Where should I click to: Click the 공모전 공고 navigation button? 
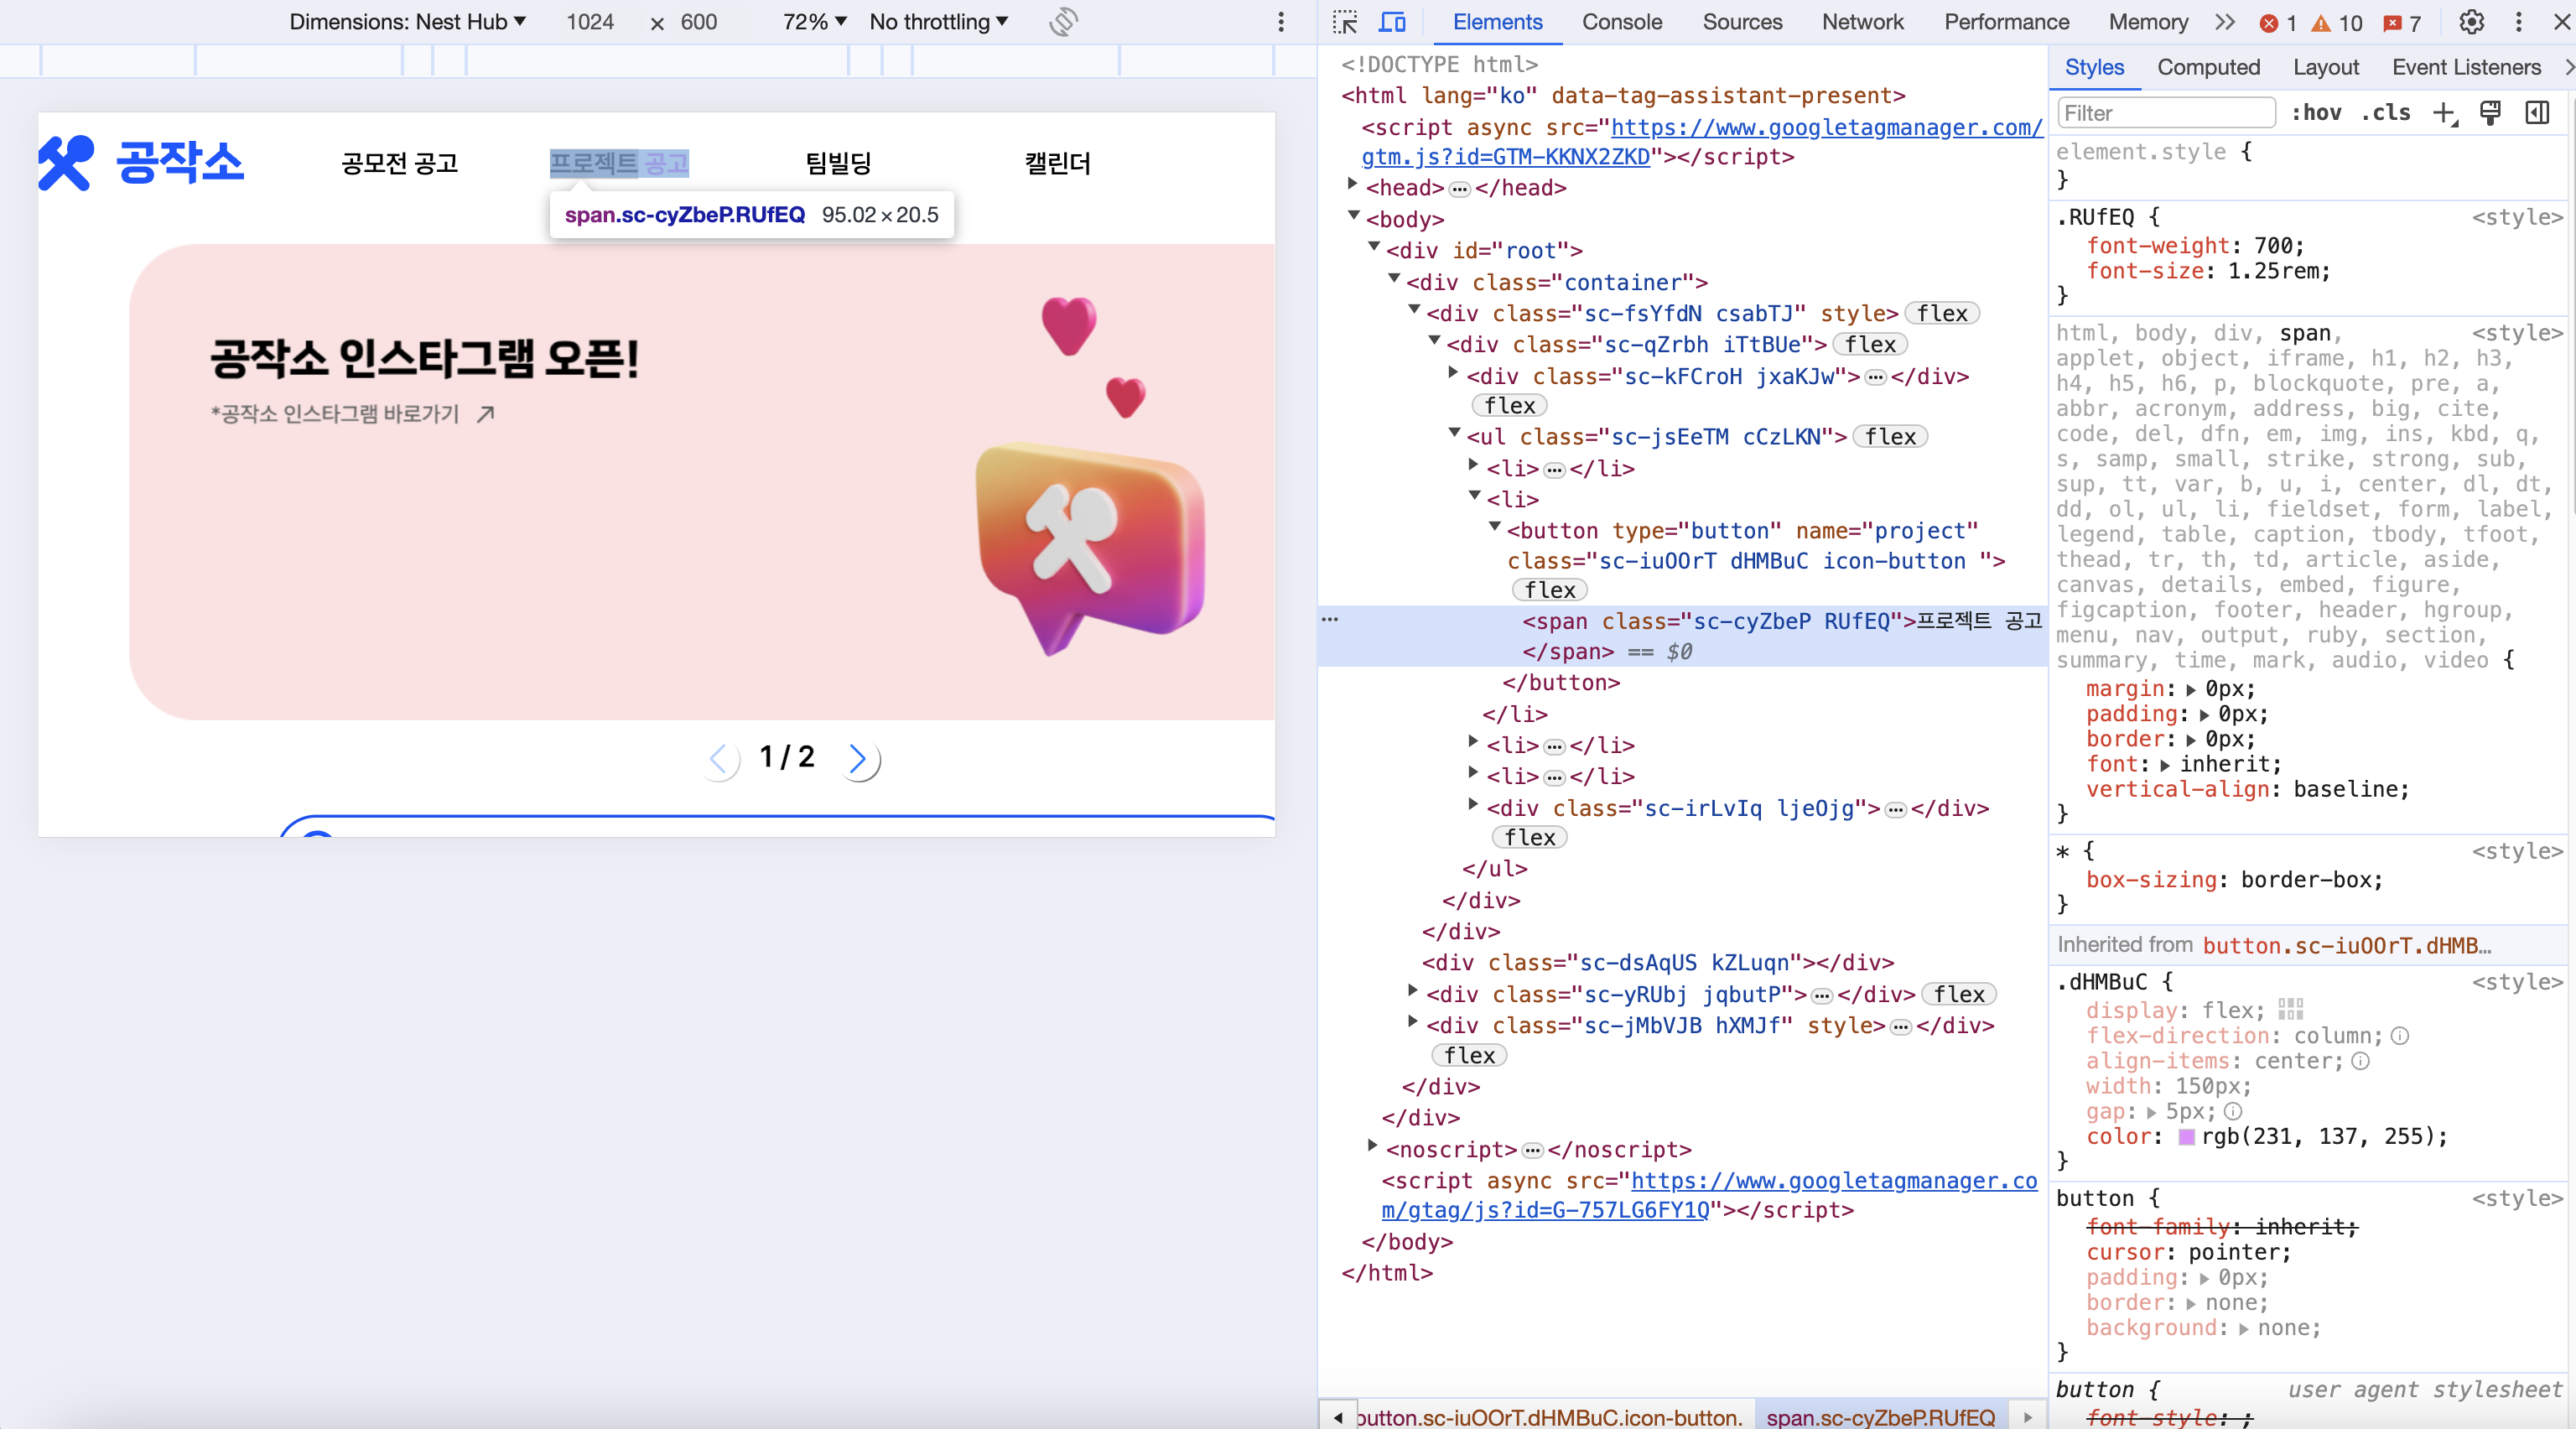click(x=399, y=163)
